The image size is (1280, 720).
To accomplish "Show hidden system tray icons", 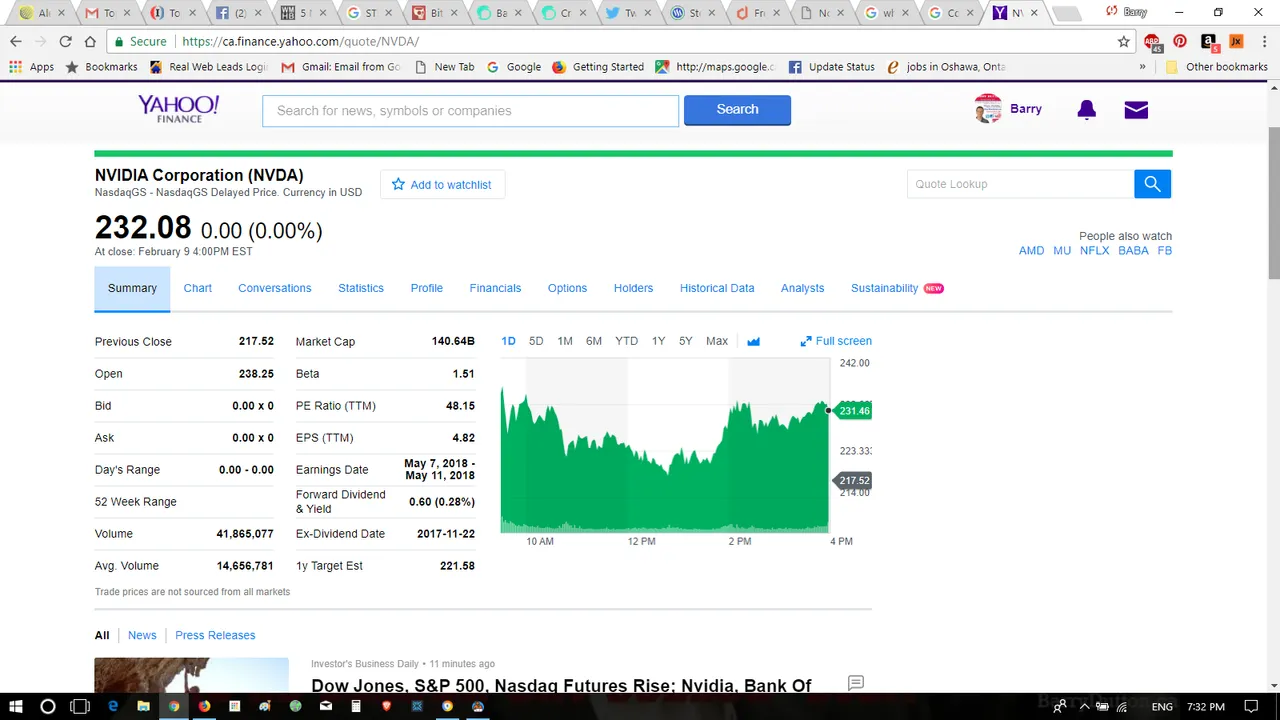I will [1083, 707].
